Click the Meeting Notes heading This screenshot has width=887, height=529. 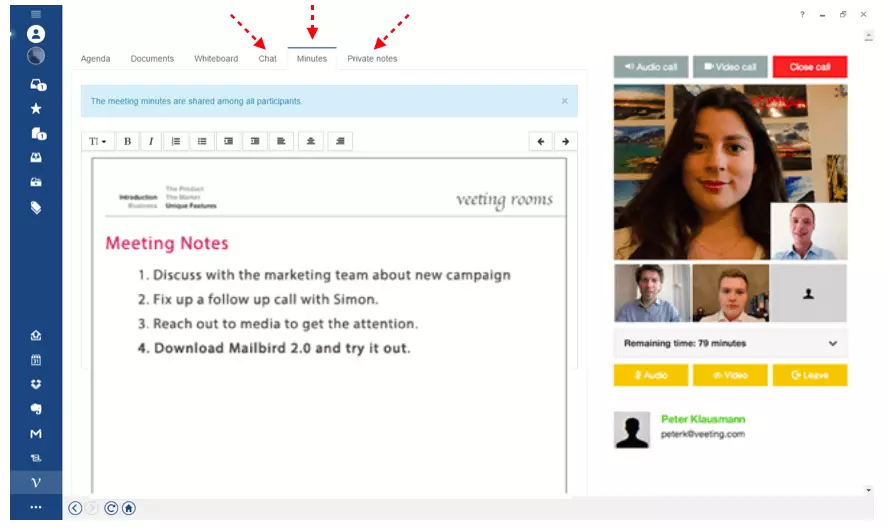pyautogui.click(x=167, y=243)
